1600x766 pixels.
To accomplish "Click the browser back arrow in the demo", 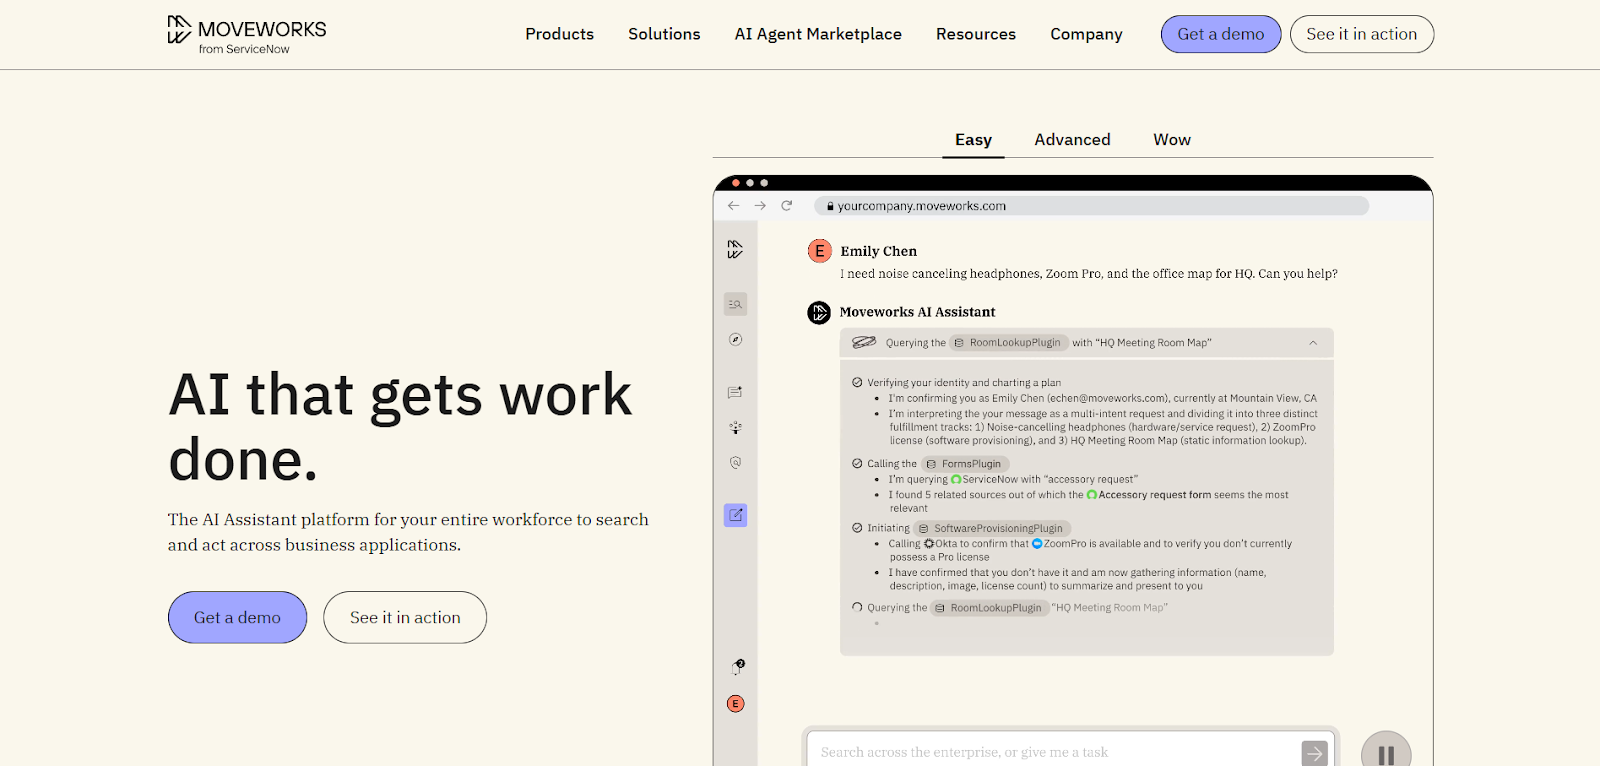I will click(x=733, y=206).
